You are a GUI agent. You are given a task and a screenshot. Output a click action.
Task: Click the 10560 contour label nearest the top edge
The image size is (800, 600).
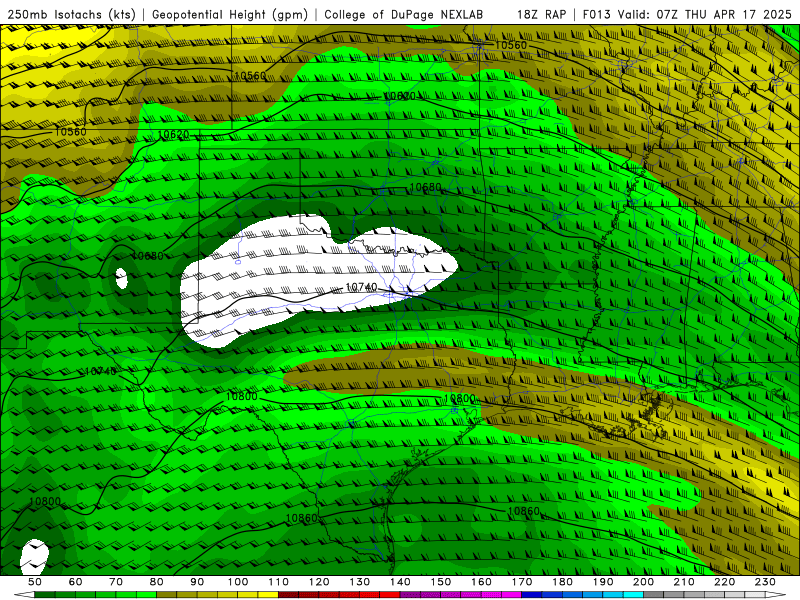coord(511,45)
